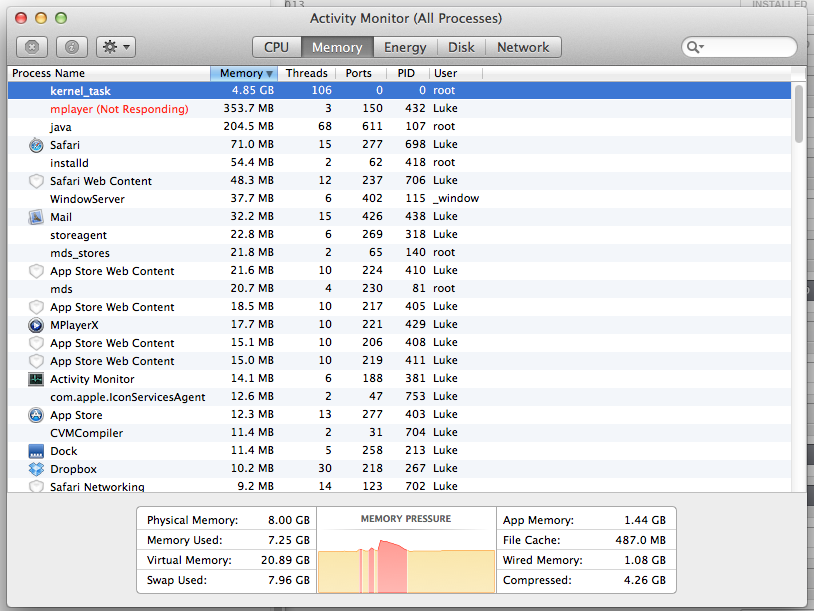Click the Swap Used 7.96 GB stat
Screen dimensions: 814x611
[x=228, y=580]
